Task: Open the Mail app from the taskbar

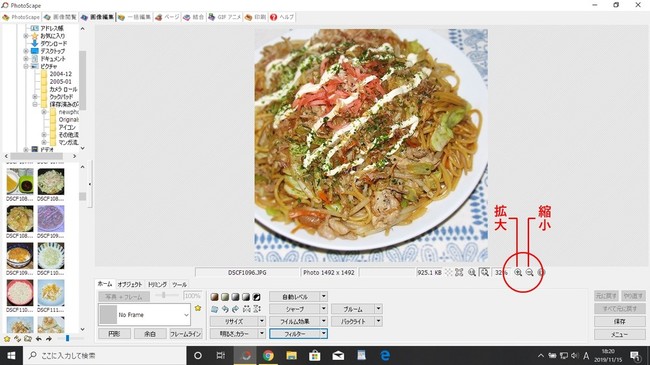Action: click(338, 355)
